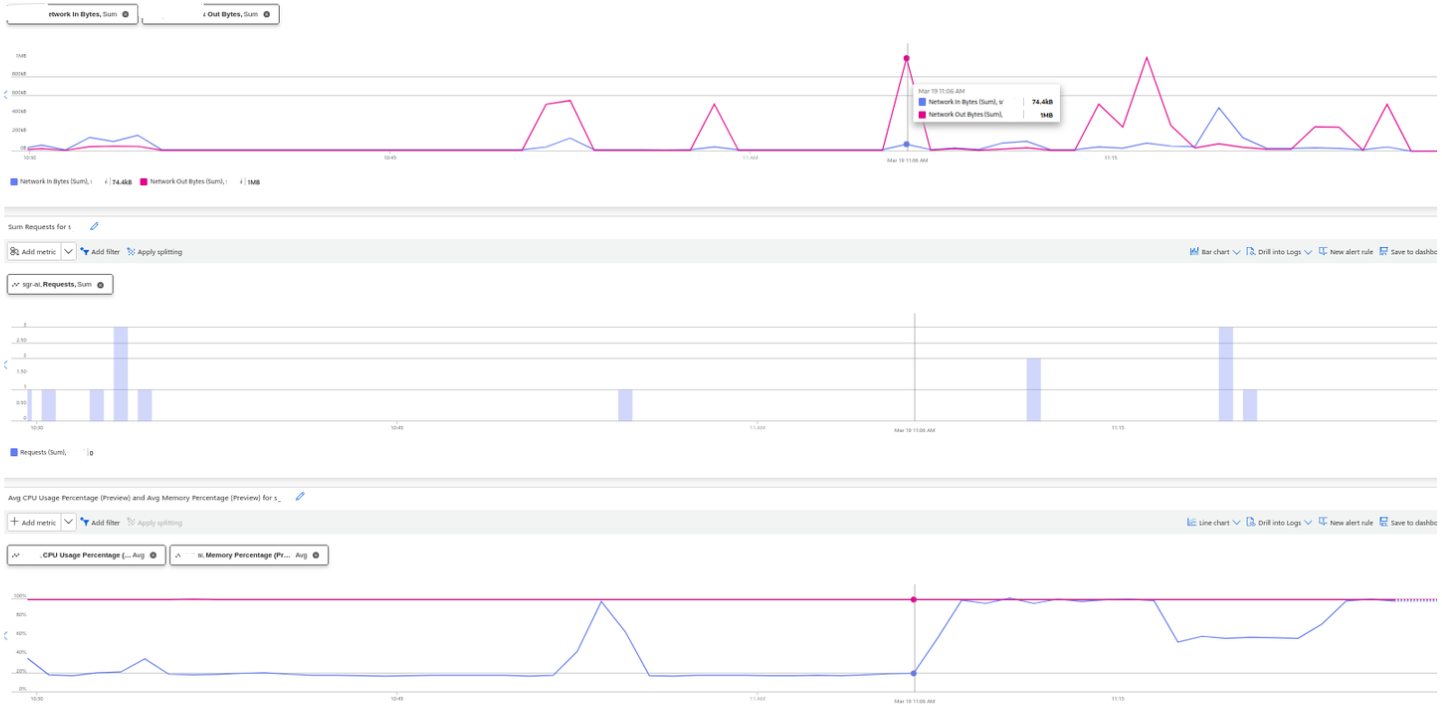1442x711 pixels.
Task: Open Line chart dropdown on CPU chart
Action: [x=1238, y=522]
